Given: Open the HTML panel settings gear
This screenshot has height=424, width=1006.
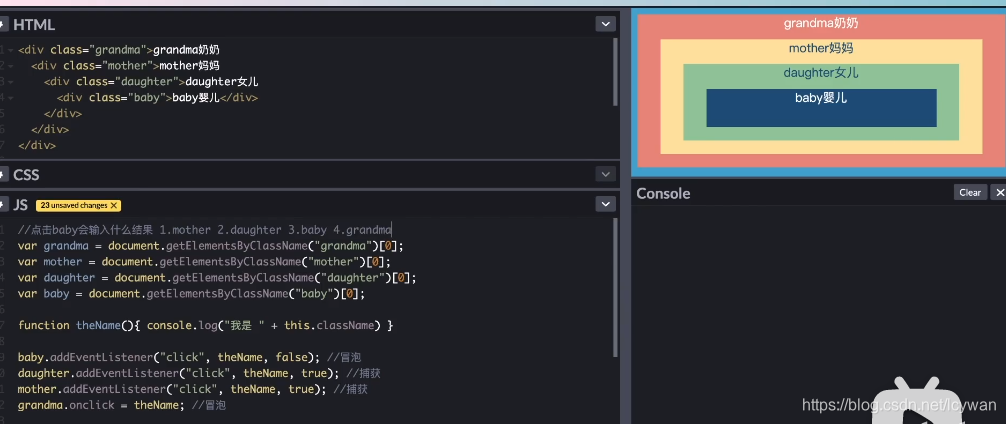Looking at the screenshot, I should coord(3,24).
